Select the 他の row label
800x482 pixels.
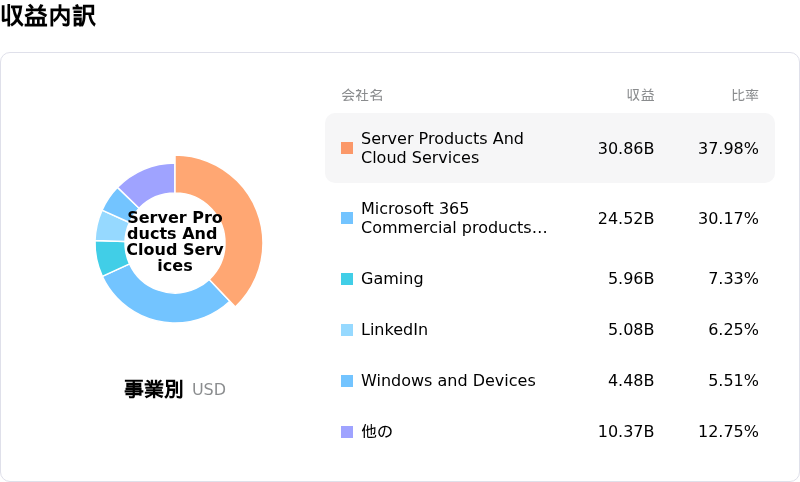pos(377,432)
